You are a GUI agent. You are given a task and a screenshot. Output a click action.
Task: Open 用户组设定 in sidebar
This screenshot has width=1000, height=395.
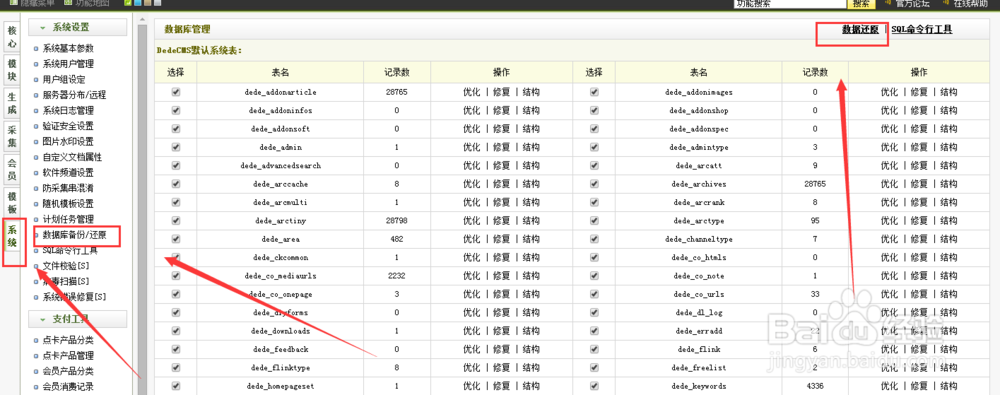[x=64, y=79]
